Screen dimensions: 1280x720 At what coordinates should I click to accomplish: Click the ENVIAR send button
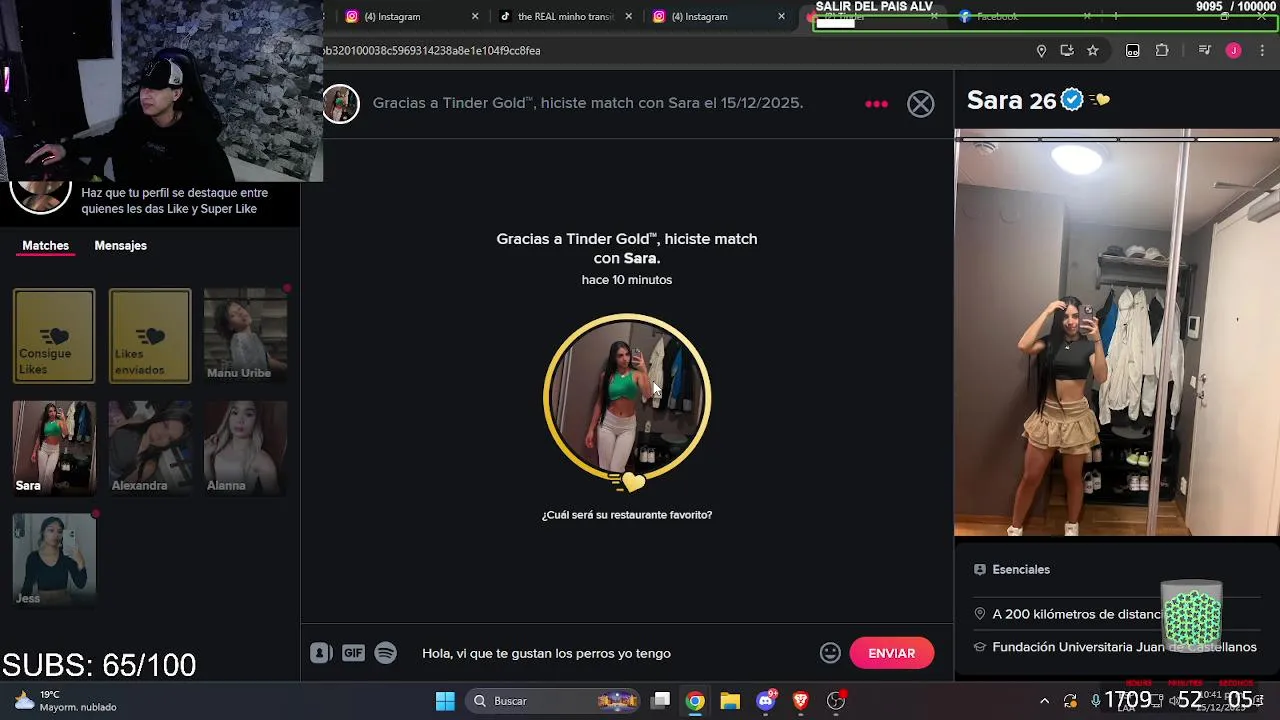coord(891,653)
